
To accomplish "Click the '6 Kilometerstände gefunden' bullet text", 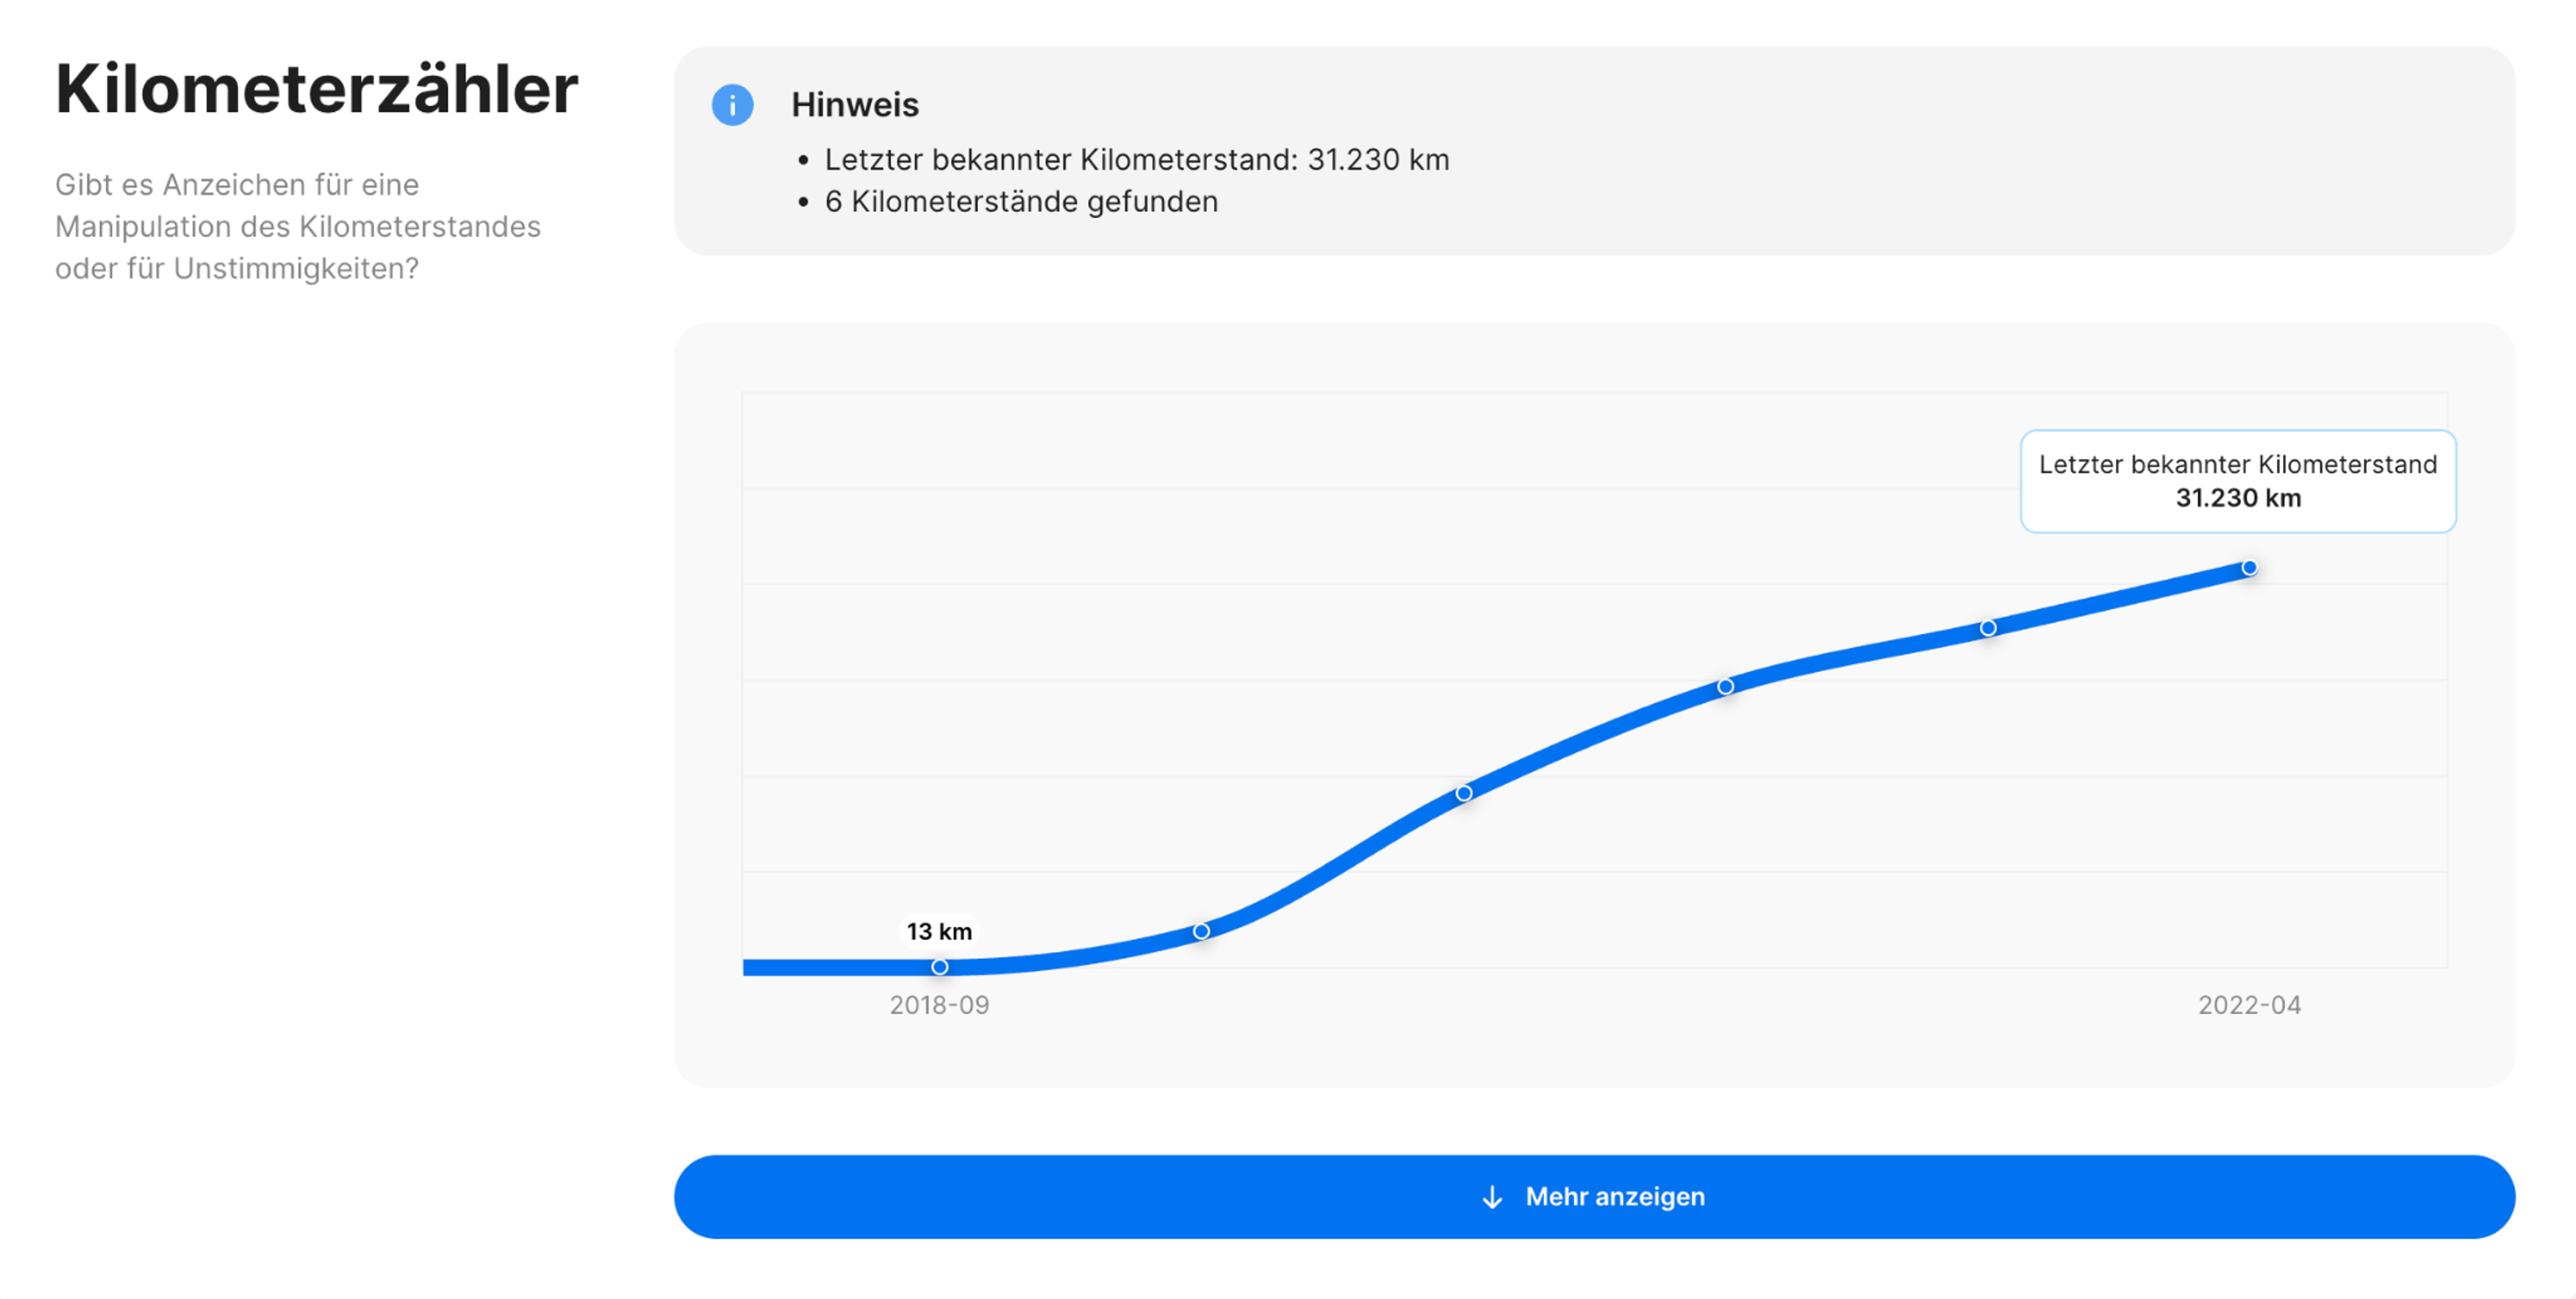I will pyautogui.click(x=1021, y=202).
